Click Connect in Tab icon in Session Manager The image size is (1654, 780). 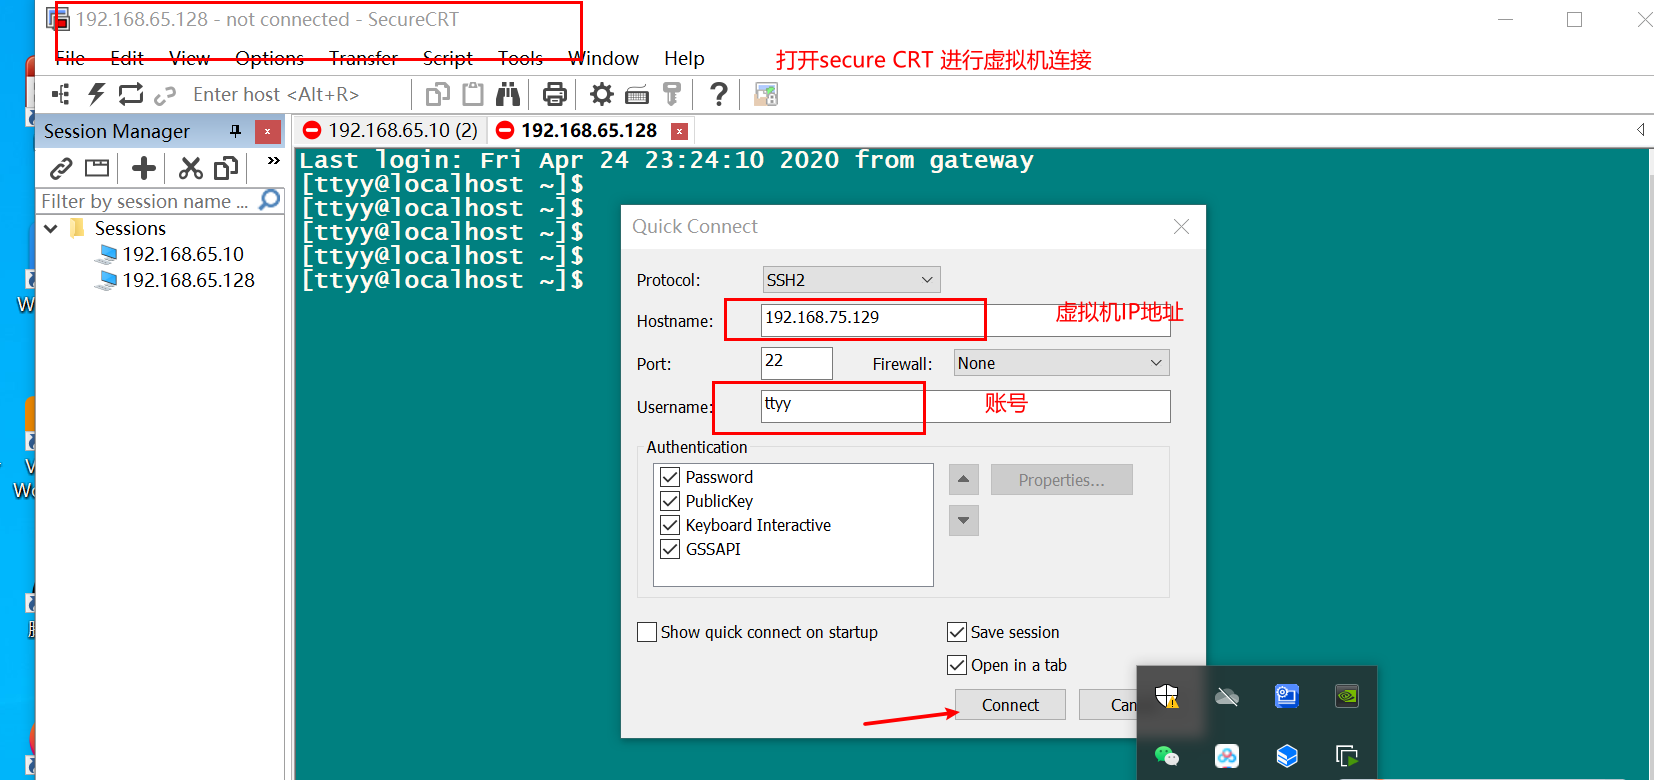(97, 168)
